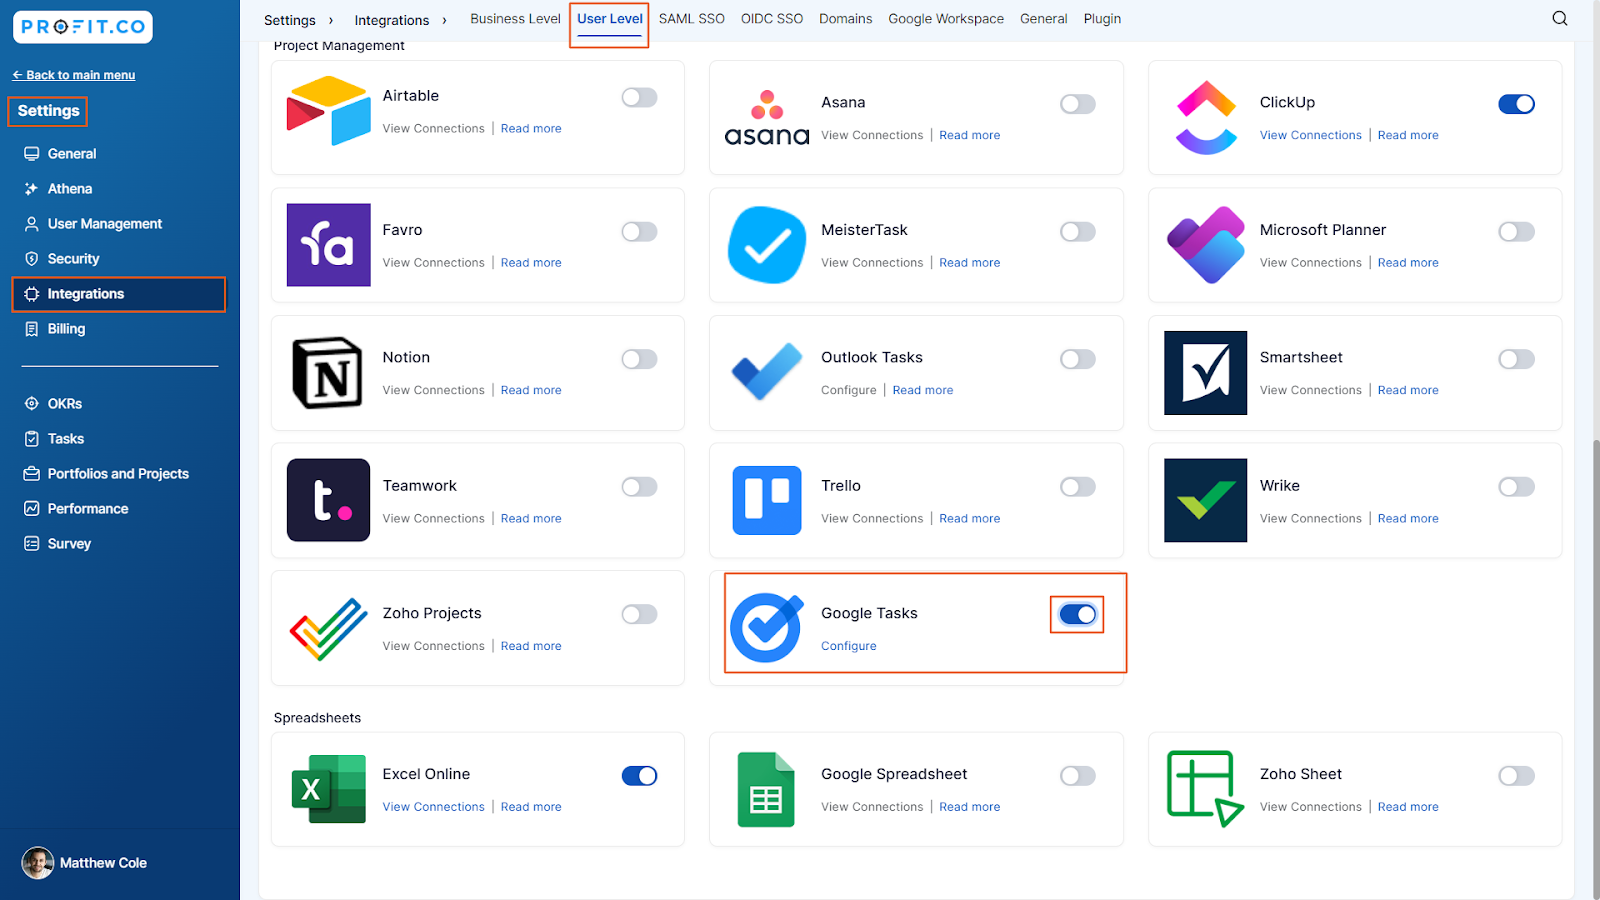Click the search magnifier icon
This screenshot has width=1600, height=900.
pos(1559,19)
